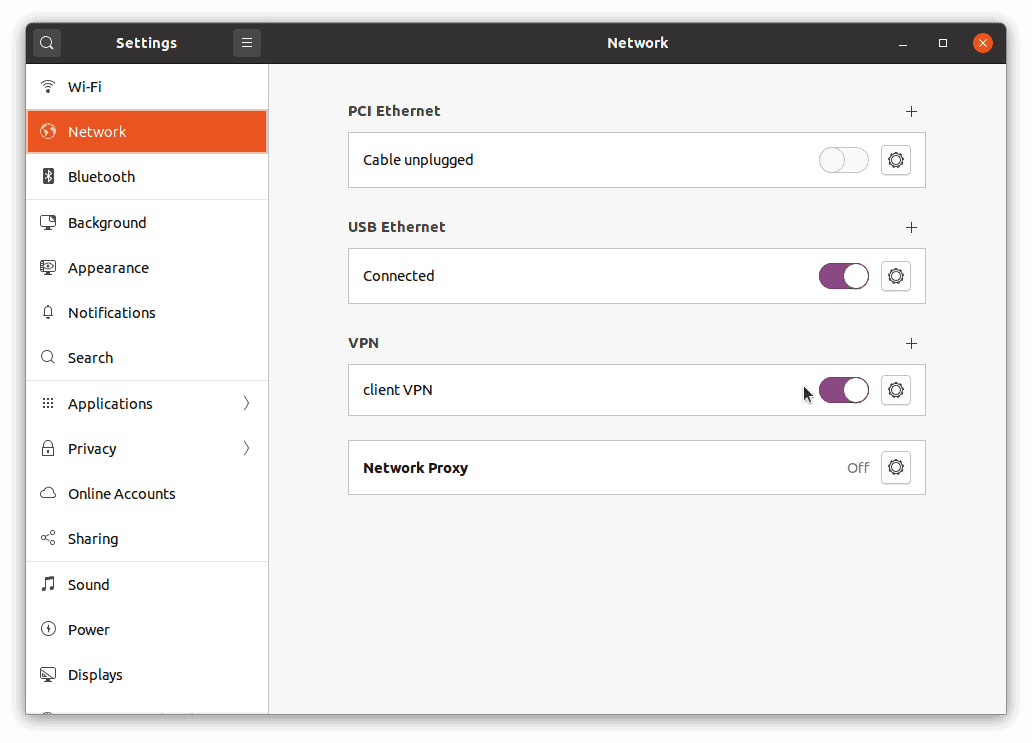Viewport: 1032px width, 743px height.
Task: Open Wi-Fi settings from the sidebar
Action: click(x=84, y=86)
